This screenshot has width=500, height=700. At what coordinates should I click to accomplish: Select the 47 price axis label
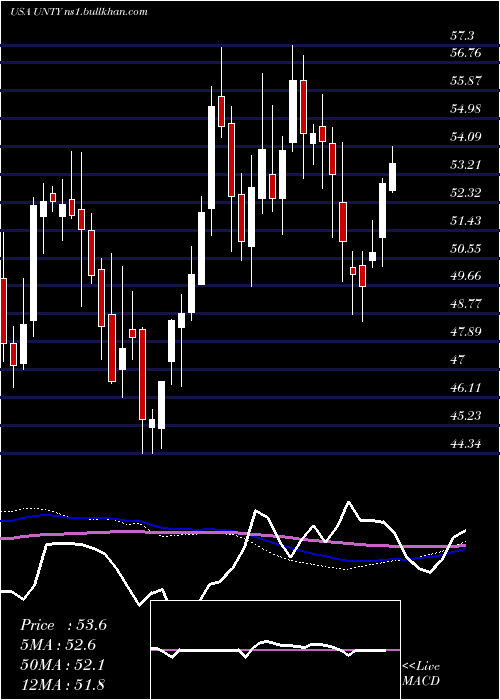point(458,359)
